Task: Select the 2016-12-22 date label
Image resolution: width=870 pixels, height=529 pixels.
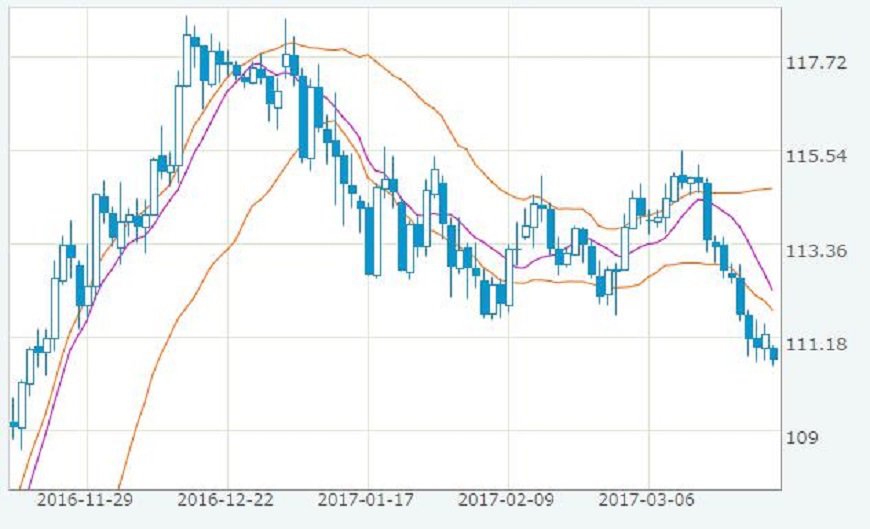Action: 227,498
